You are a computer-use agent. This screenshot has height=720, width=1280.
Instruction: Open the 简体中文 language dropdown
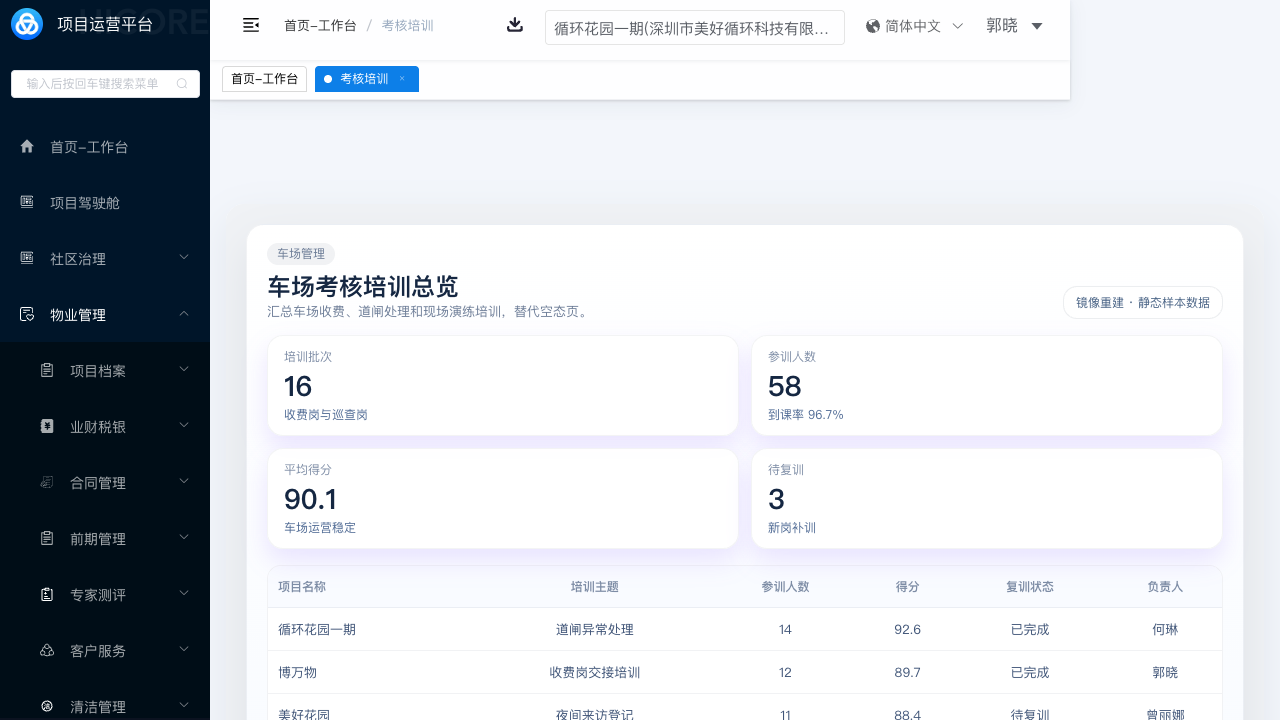click(x=914, y=26)
